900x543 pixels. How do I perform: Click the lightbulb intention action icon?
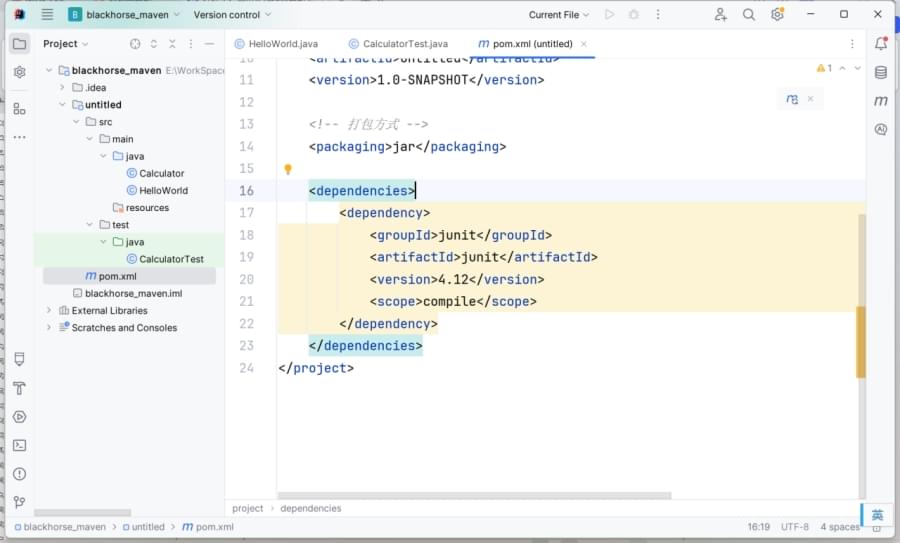pos(288,170)
